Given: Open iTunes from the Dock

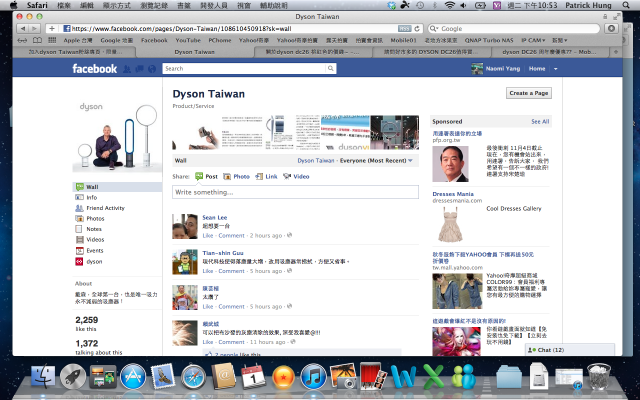Looking at the screenshot, I should (313, 376).
